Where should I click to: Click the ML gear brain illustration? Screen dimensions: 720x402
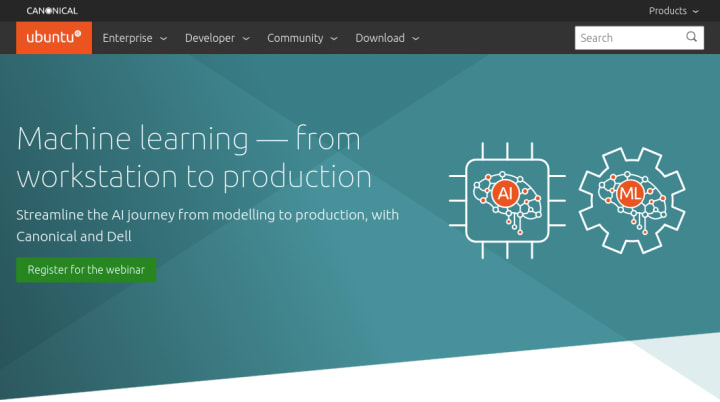coord(632,200)
